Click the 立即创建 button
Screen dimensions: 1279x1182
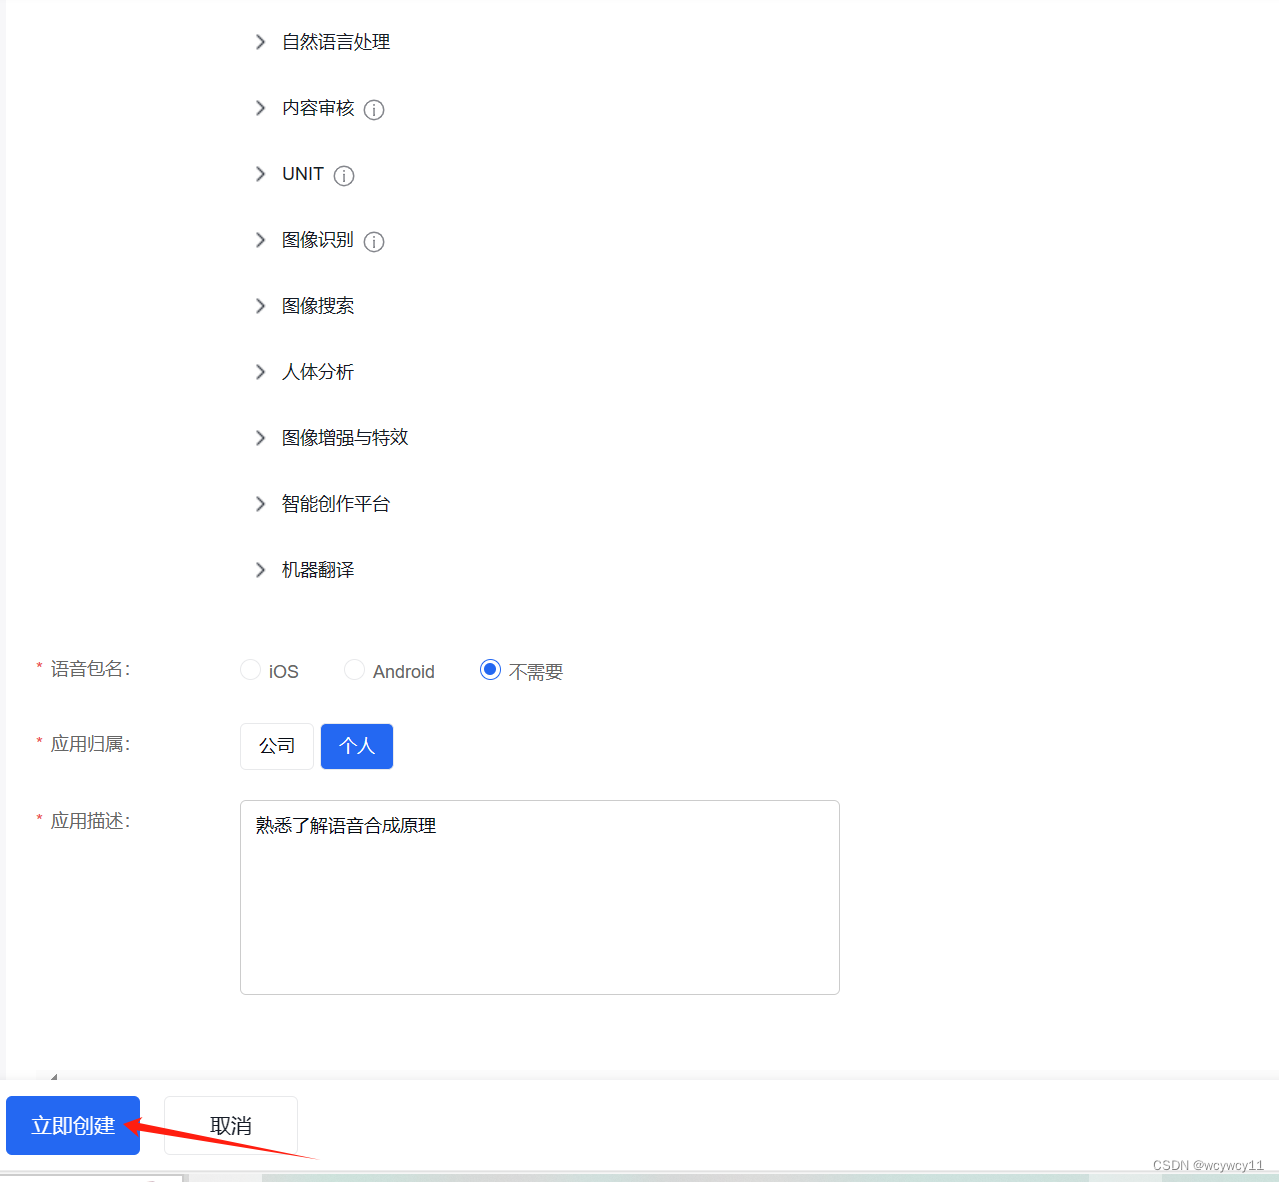(73, 1125)
